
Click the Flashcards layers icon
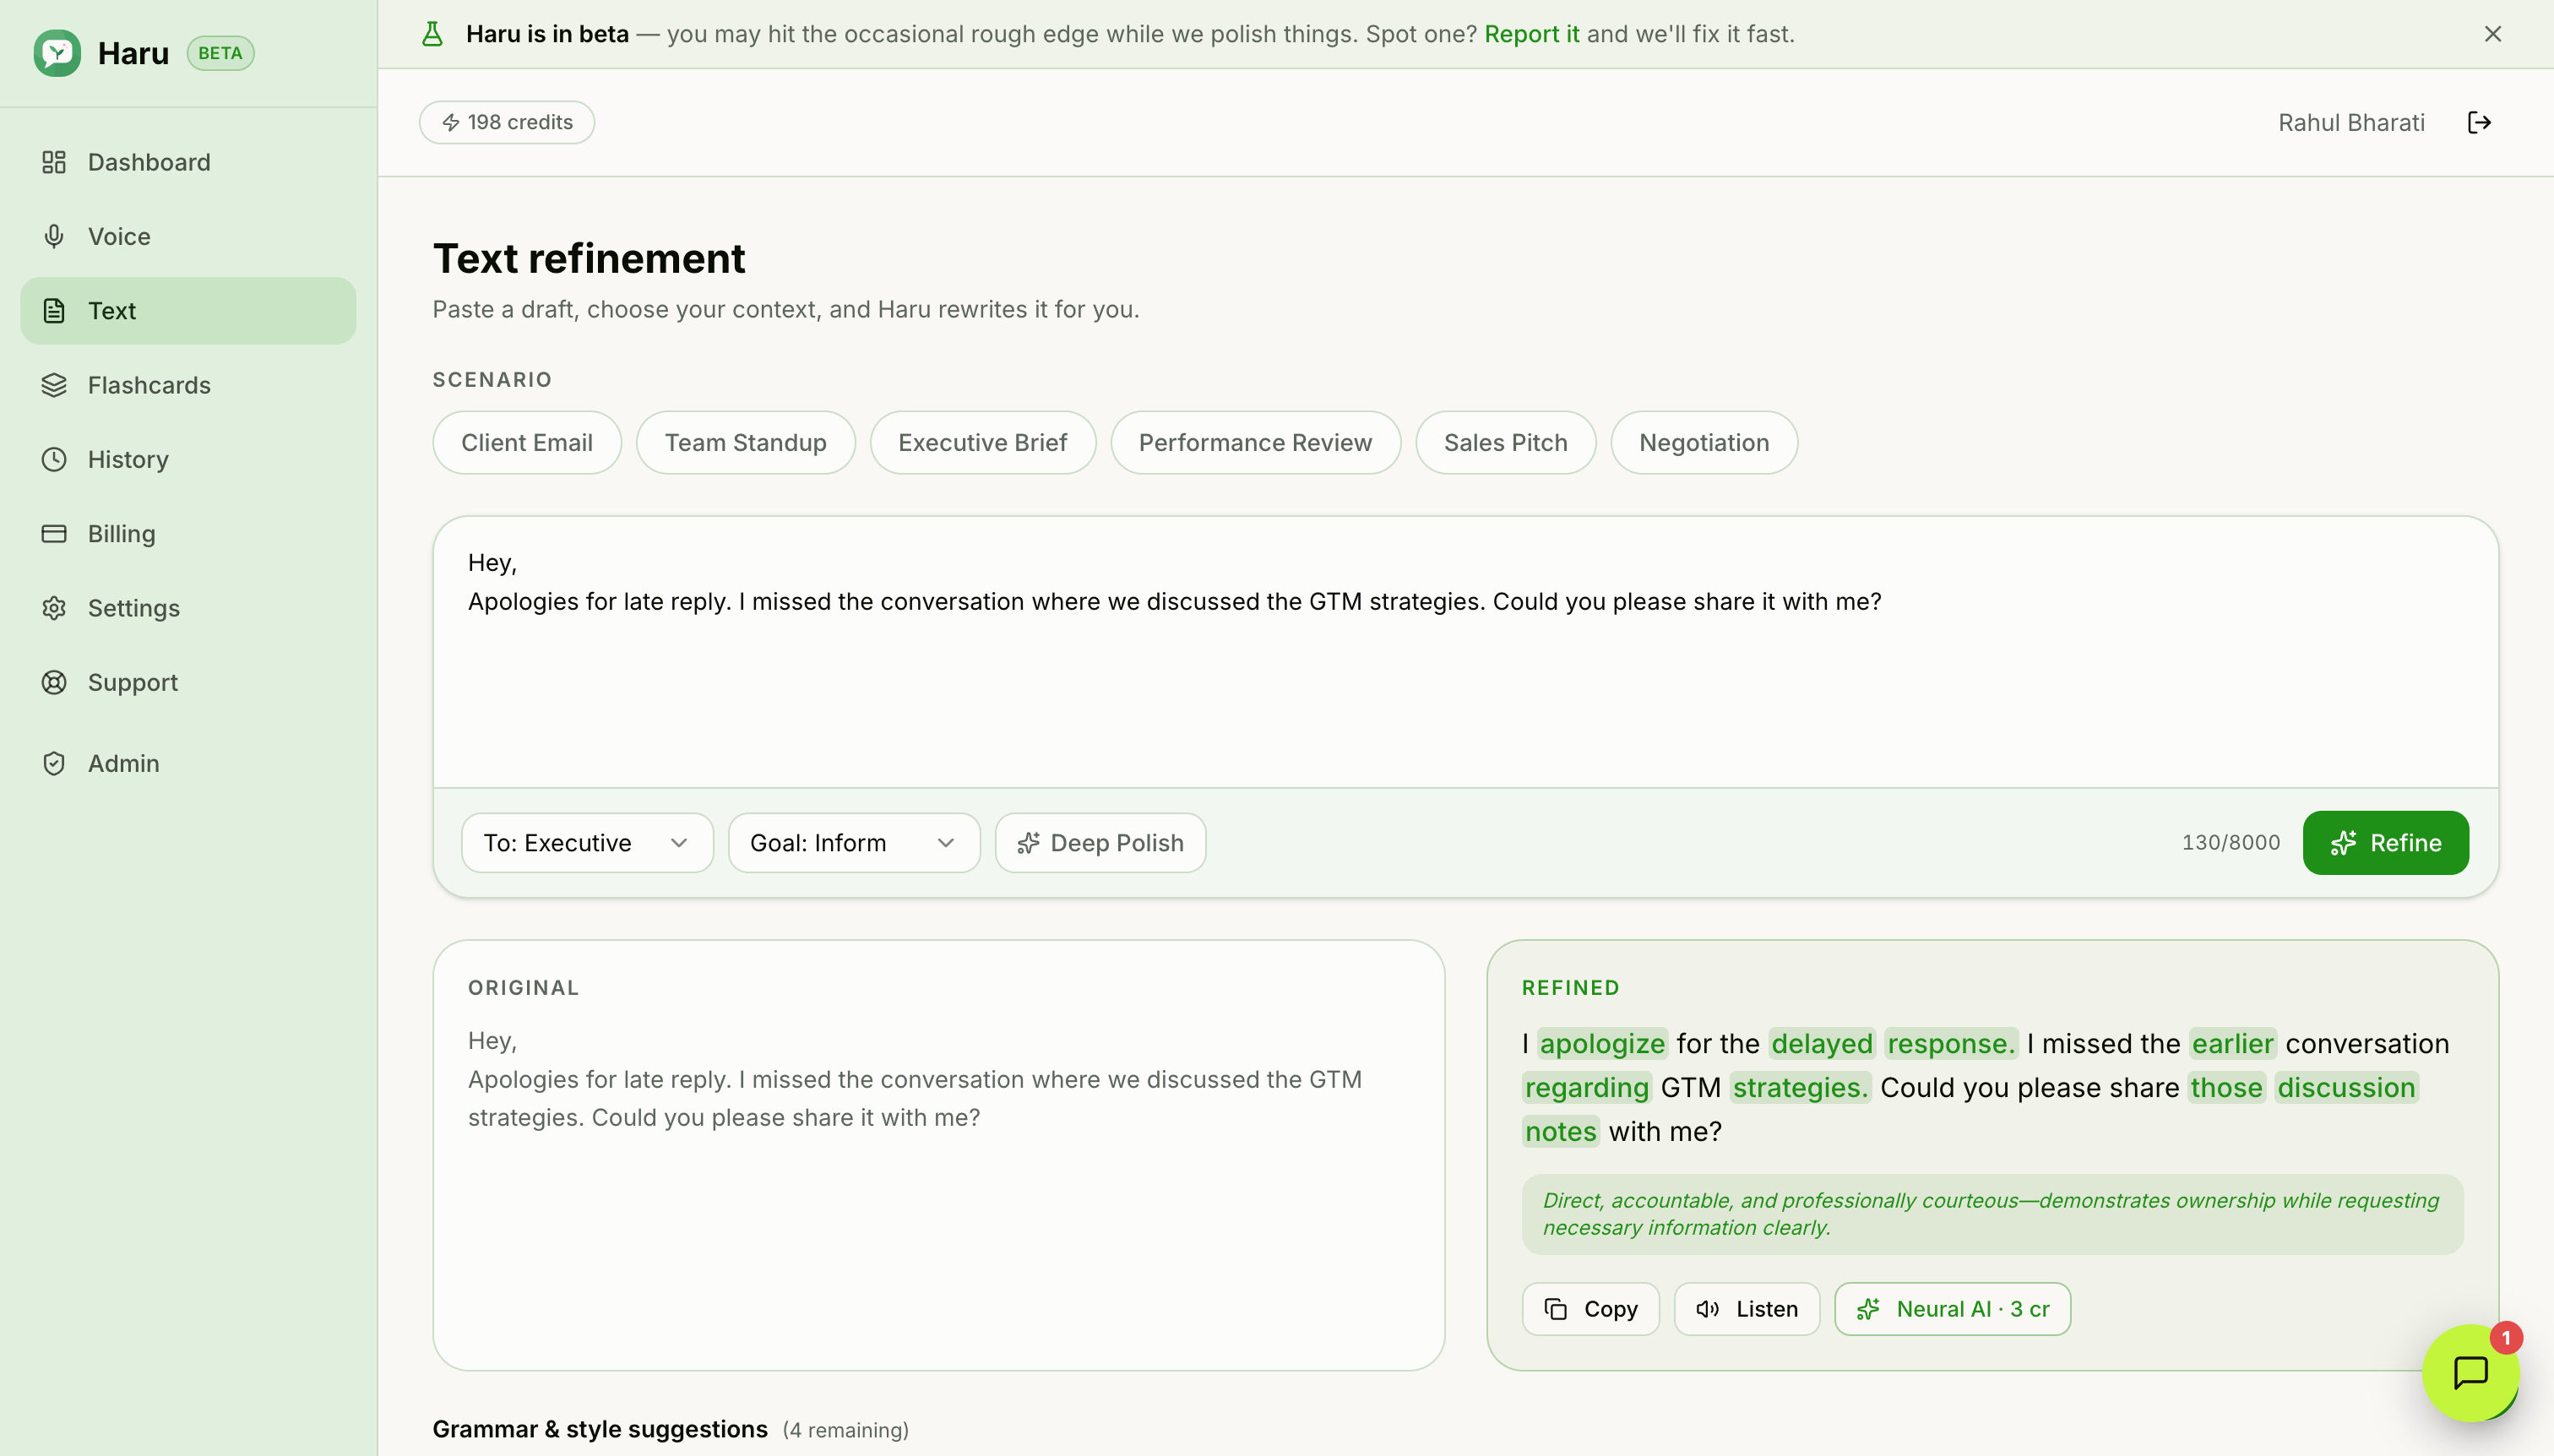click(x=54, y=385)
